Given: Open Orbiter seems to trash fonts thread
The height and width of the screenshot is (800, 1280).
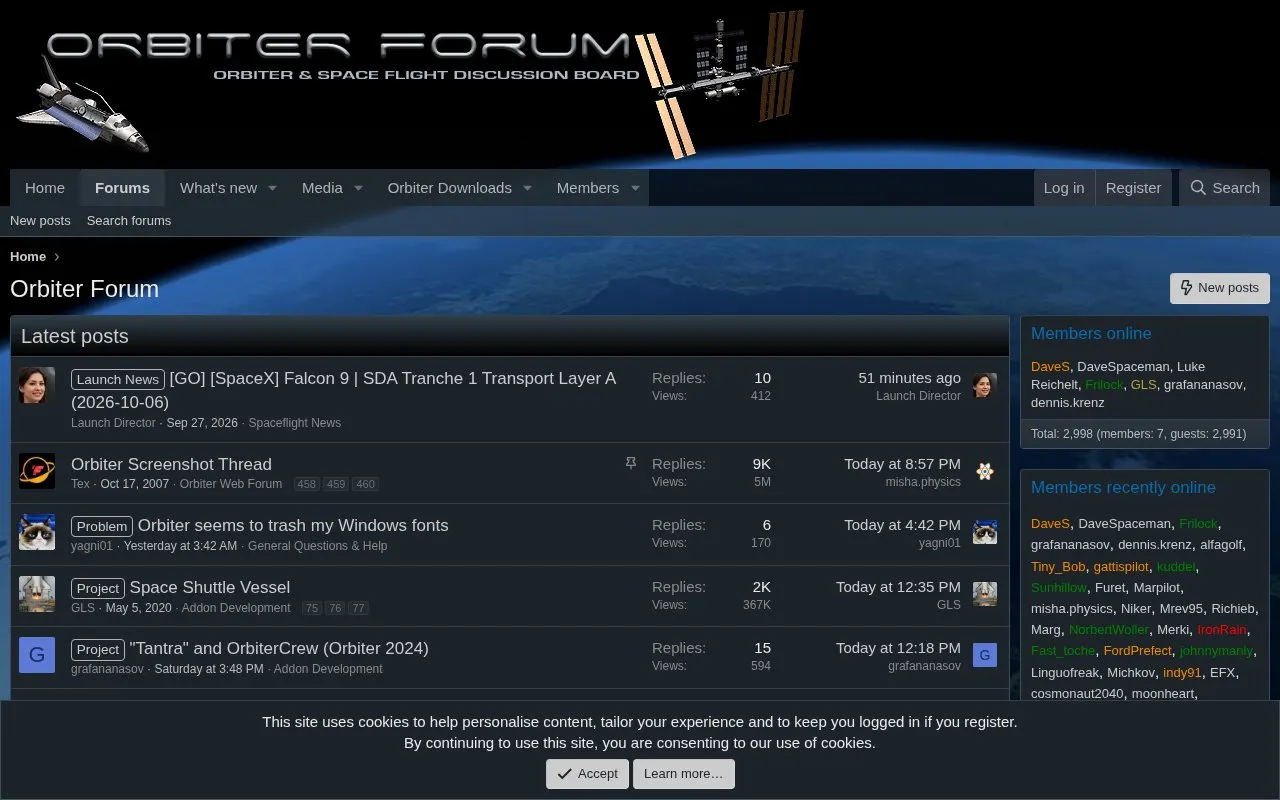Looking at the screenshot, I should point(293,525).
